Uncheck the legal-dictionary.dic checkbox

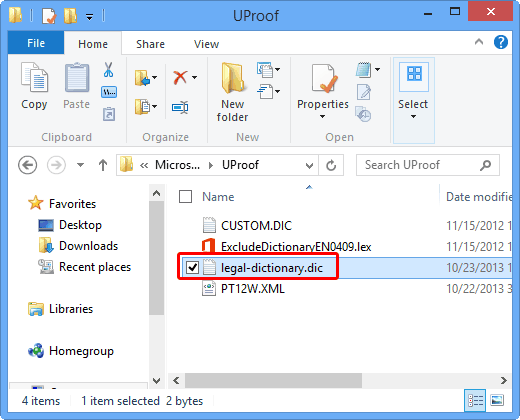(192, 267)
